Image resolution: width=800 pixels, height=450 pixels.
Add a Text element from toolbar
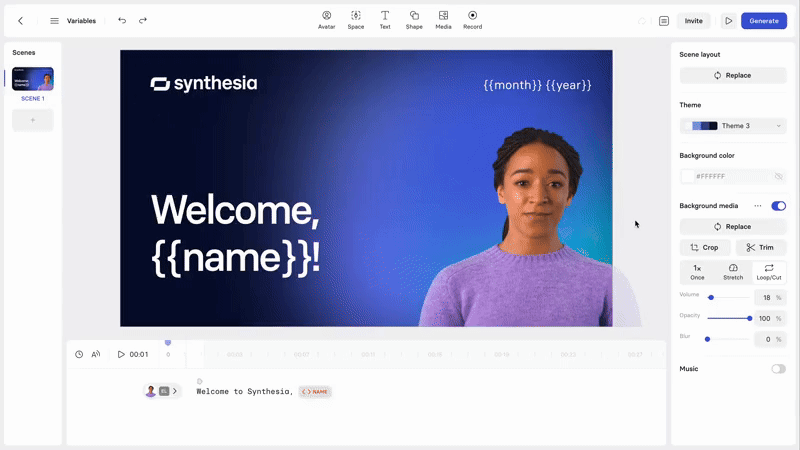point(385,20)
